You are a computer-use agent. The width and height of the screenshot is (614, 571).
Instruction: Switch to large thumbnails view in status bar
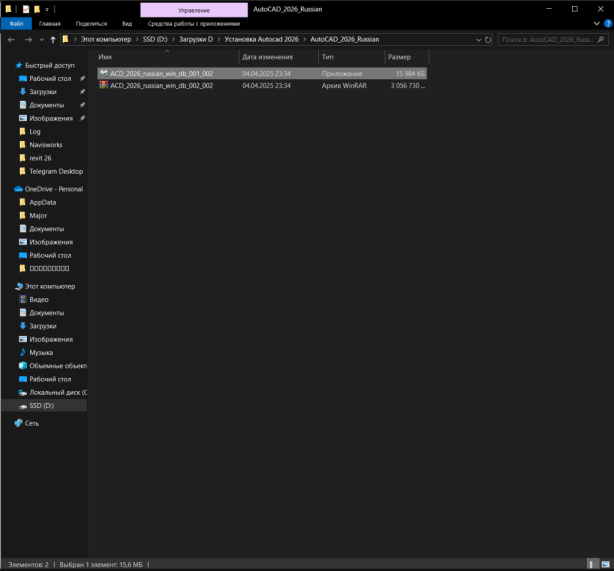607,564
